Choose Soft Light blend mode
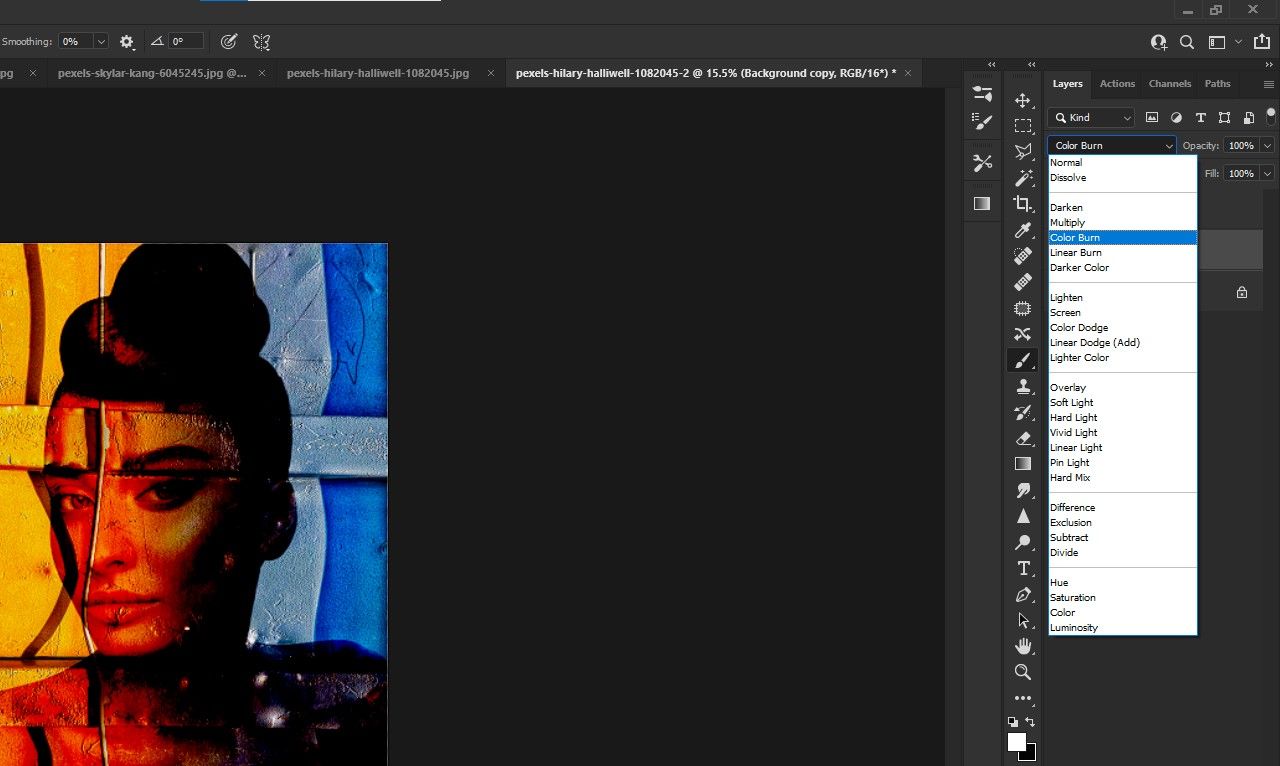The image size is (1280, 766). point(1122,403)
